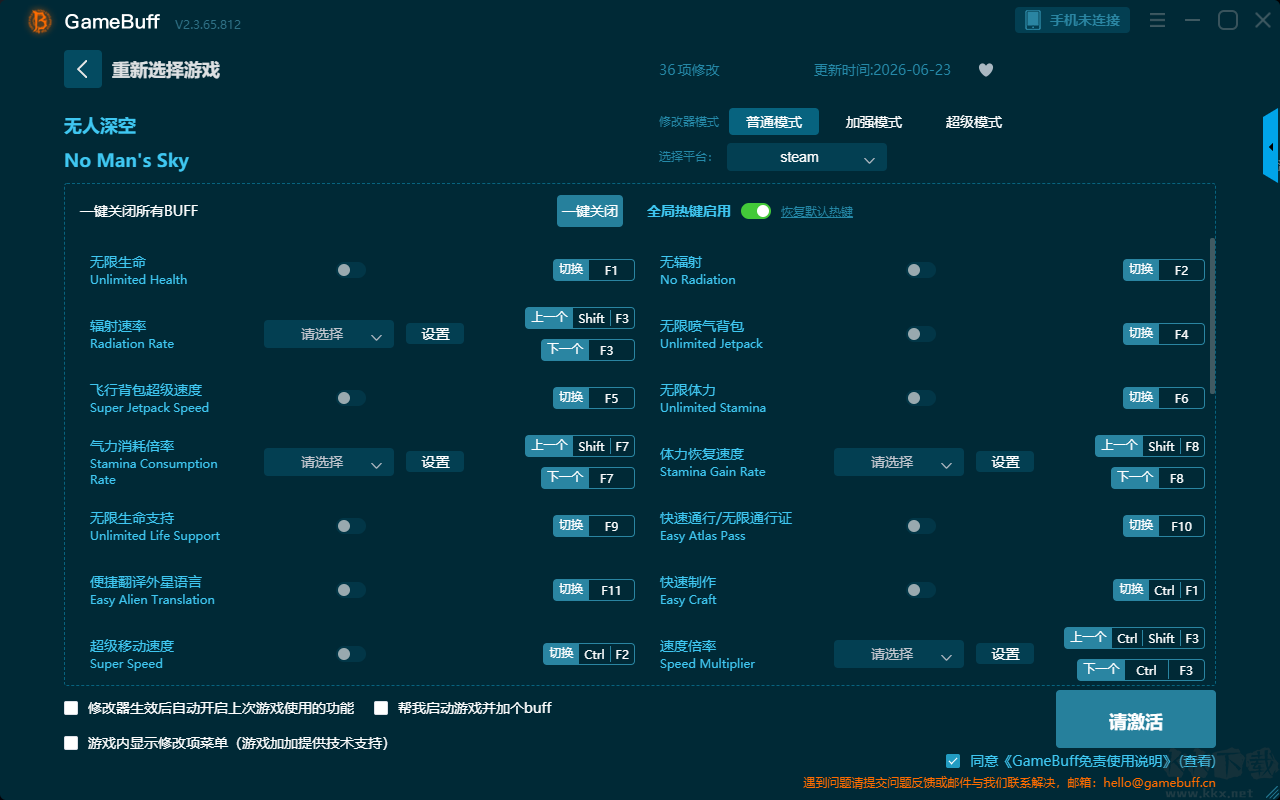Open the steam platform dropdown

(807, 157)
